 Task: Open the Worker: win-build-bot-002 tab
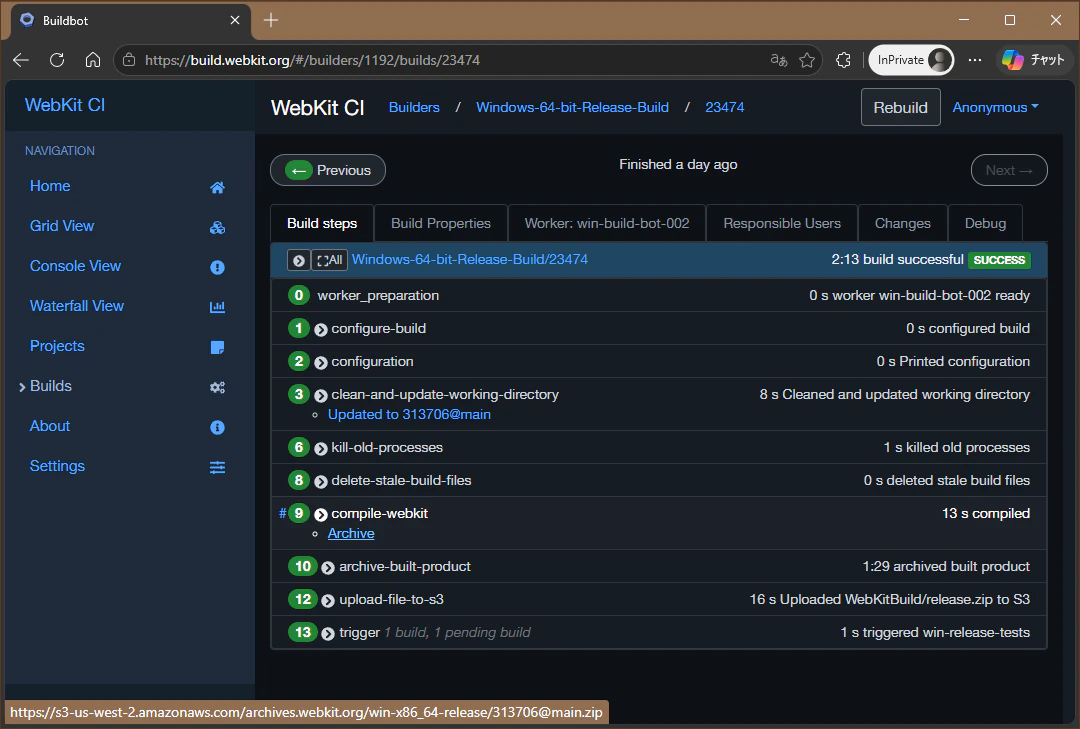[607, 223]
